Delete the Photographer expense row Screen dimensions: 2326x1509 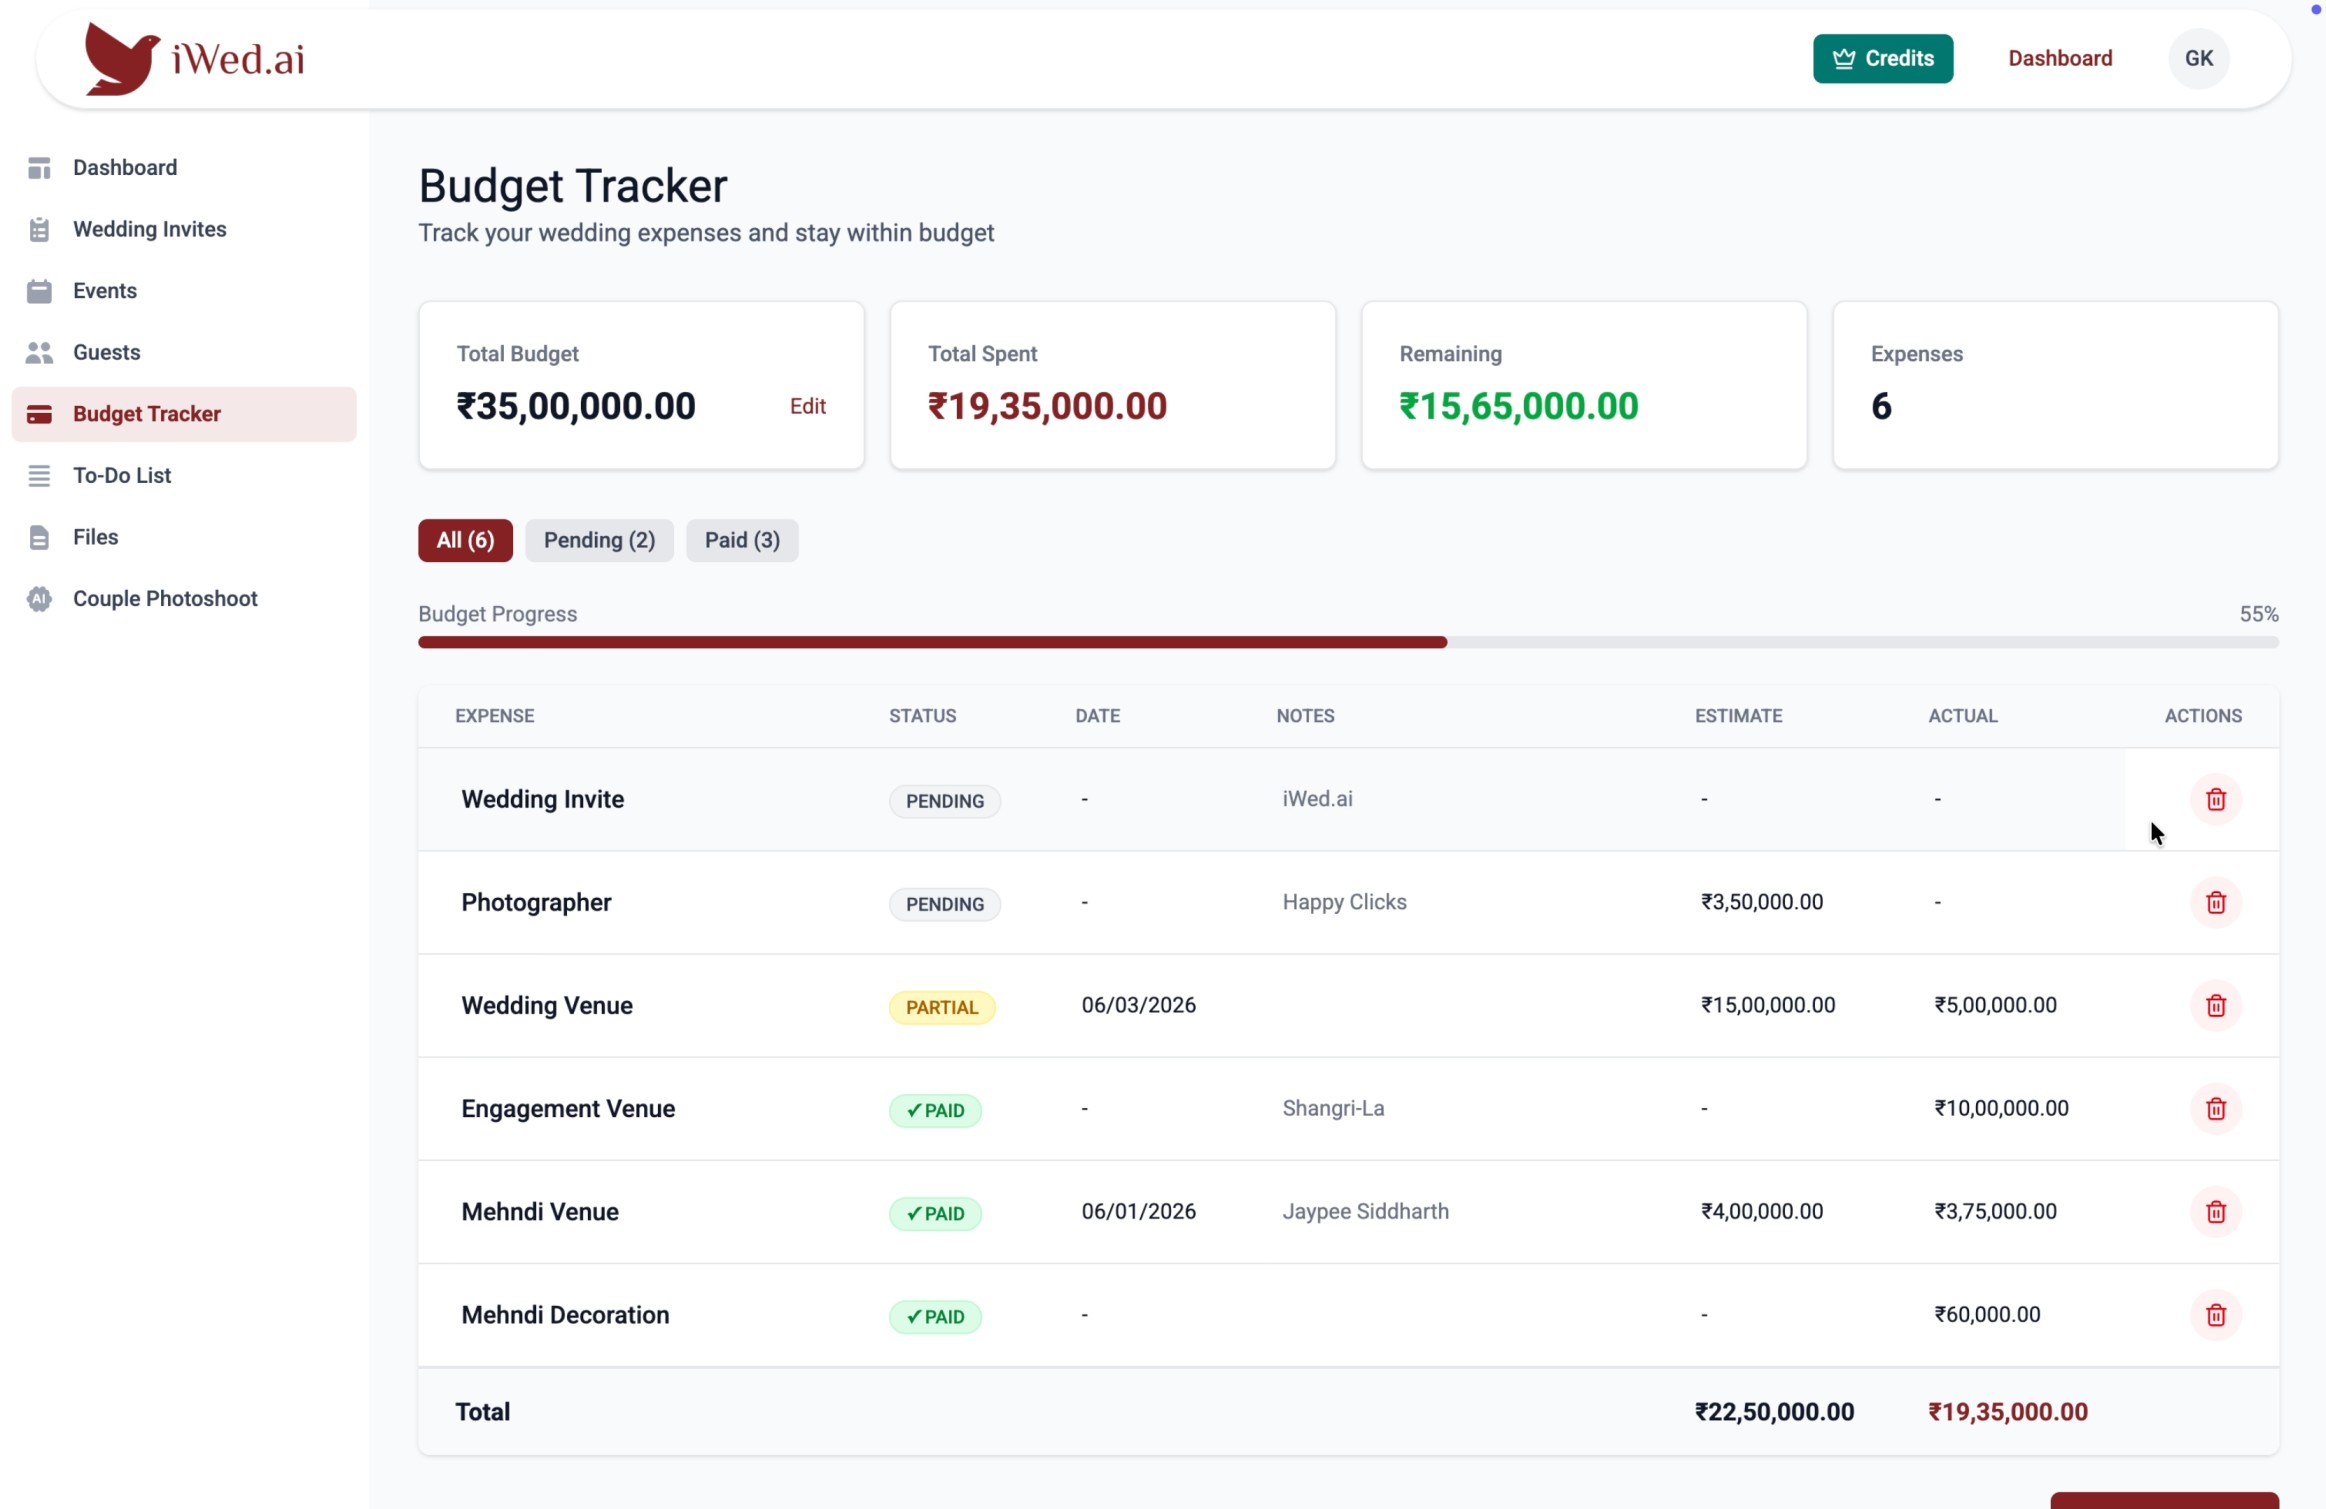[2216, 903]
